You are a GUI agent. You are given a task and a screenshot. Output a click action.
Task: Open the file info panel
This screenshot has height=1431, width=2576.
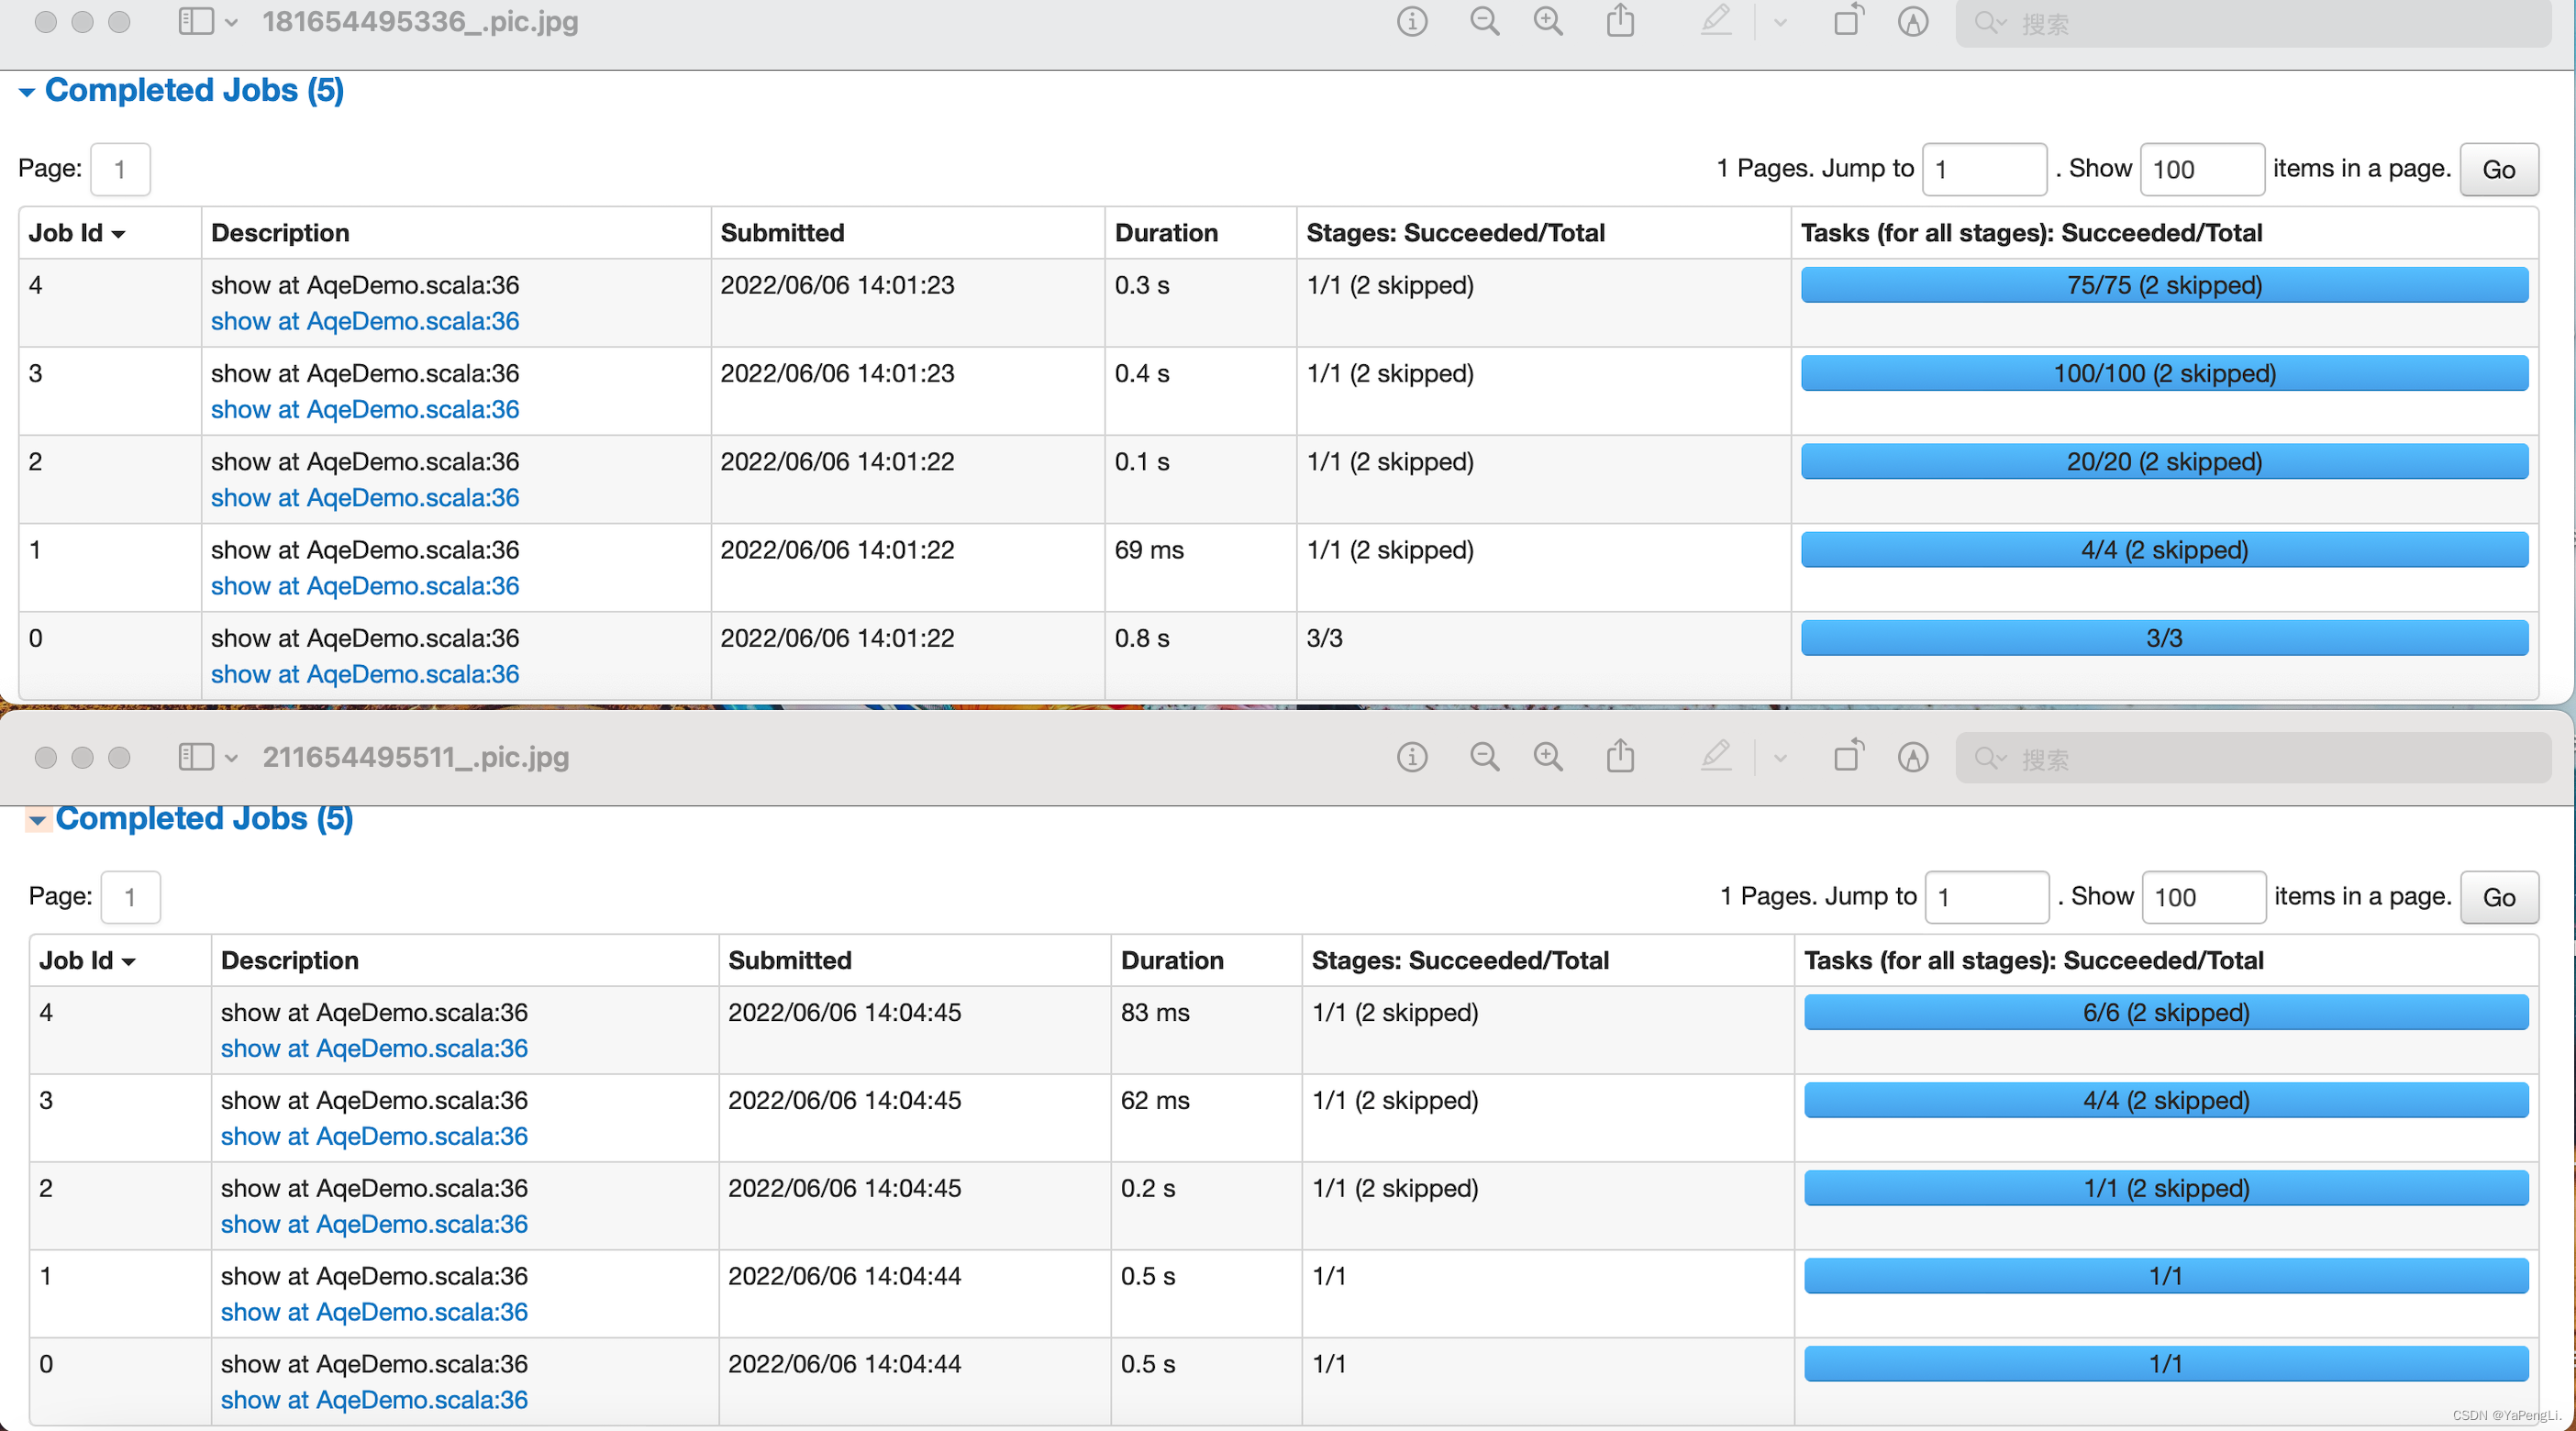pyautogui.click(x=1411, y=21)
